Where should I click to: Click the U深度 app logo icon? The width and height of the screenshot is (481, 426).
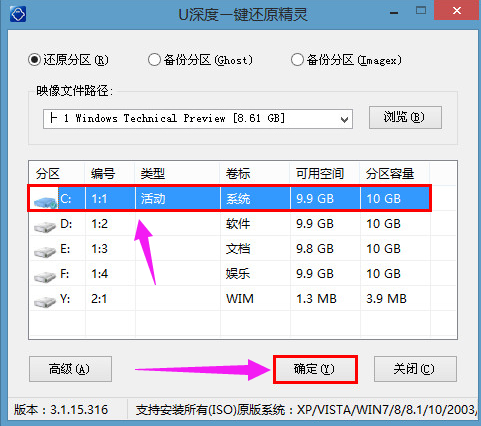(x=18, y=14)
